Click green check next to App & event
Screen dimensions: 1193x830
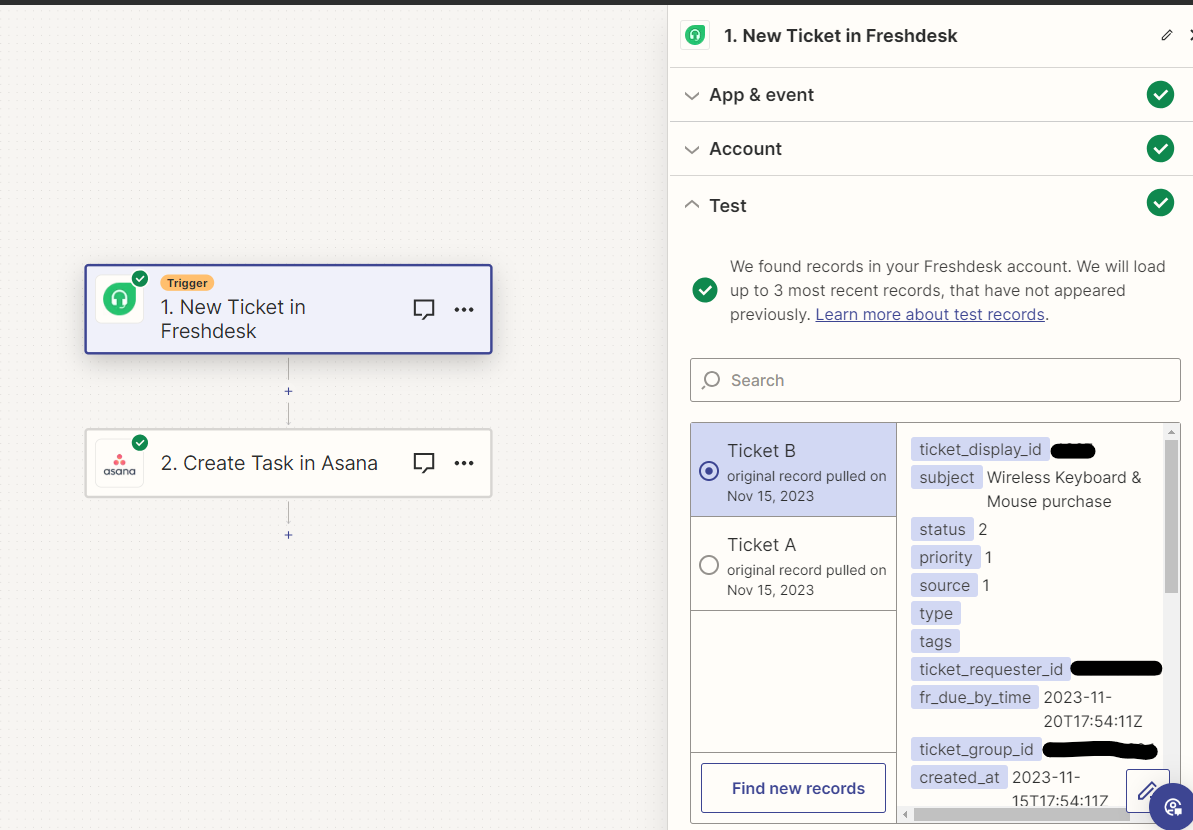[x=1160, y=94]
